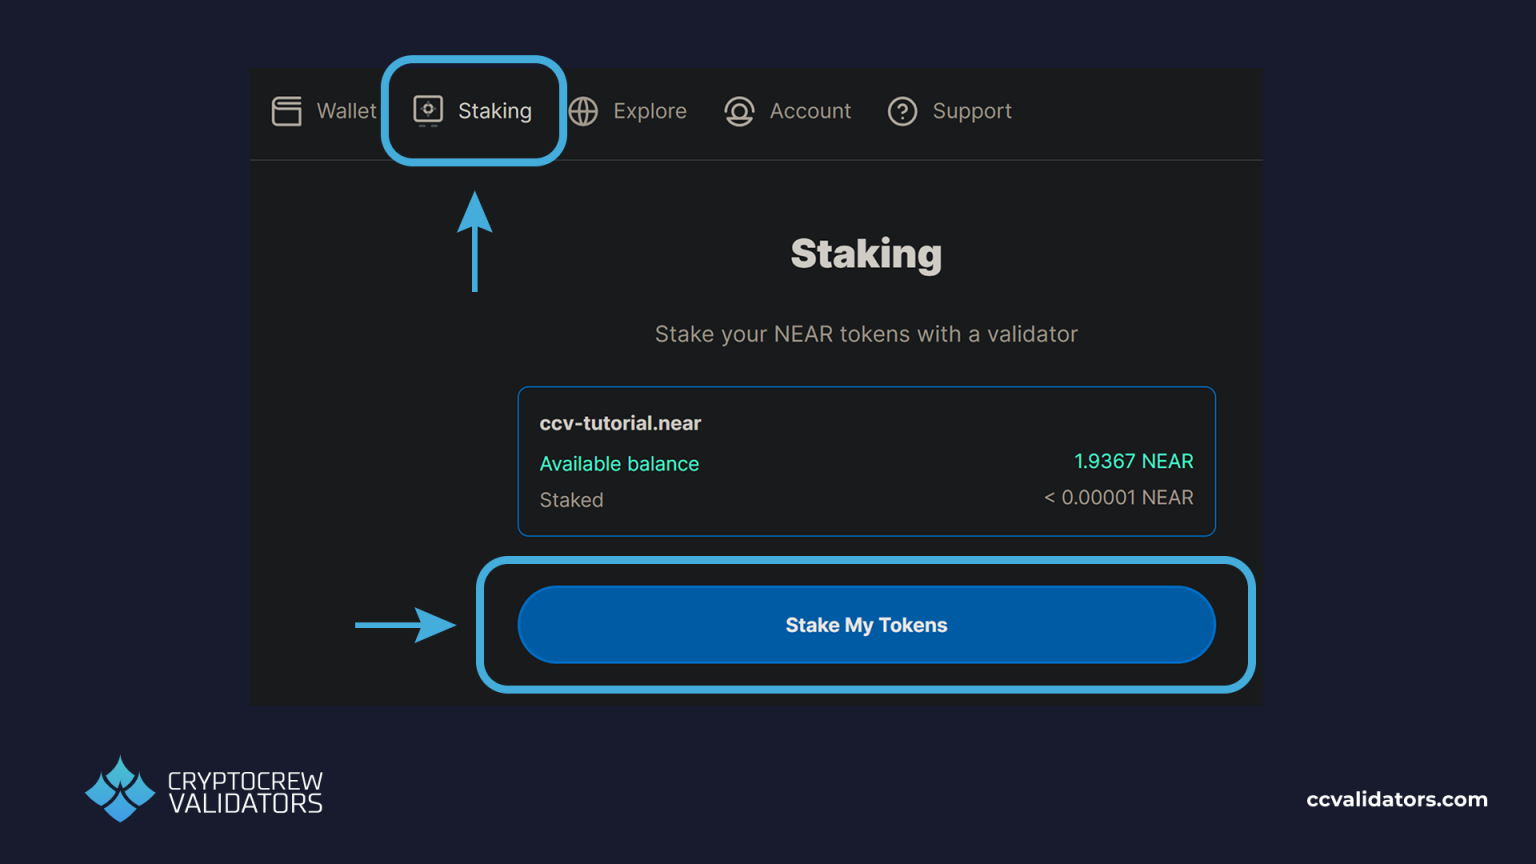Click the ccvalidators.com link
Image resolution: width=1536 pixels, height=864 pixels.
tap(1396, 800)
